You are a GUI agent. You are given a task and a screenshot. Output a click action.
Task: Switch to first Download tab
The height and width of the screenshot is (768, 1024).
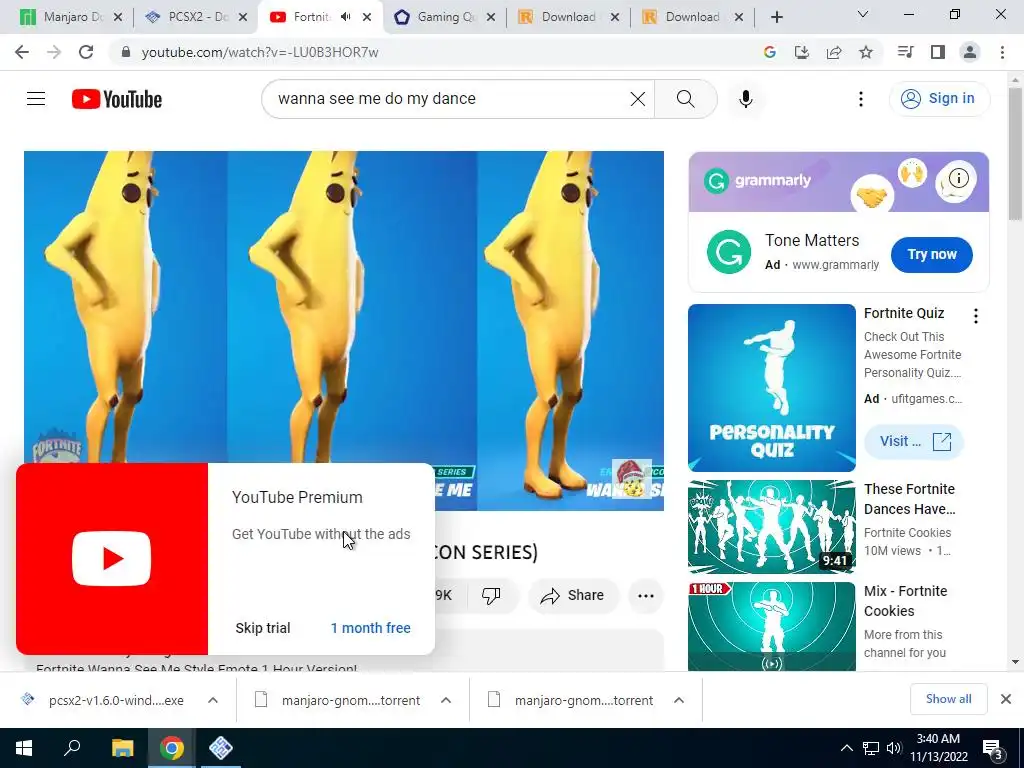click(568, 17)
